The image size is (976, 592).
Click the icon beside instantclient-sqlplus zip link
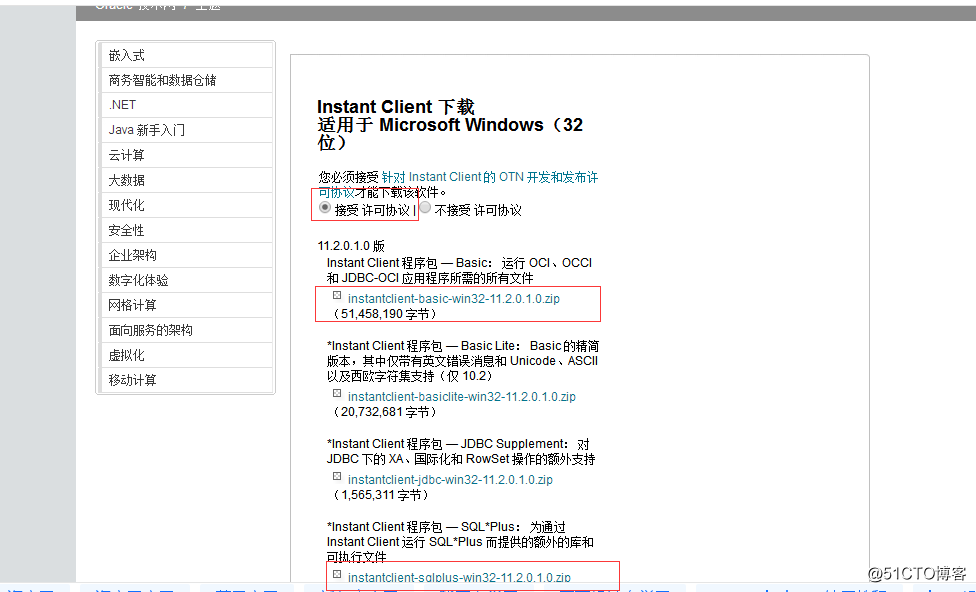337,574
